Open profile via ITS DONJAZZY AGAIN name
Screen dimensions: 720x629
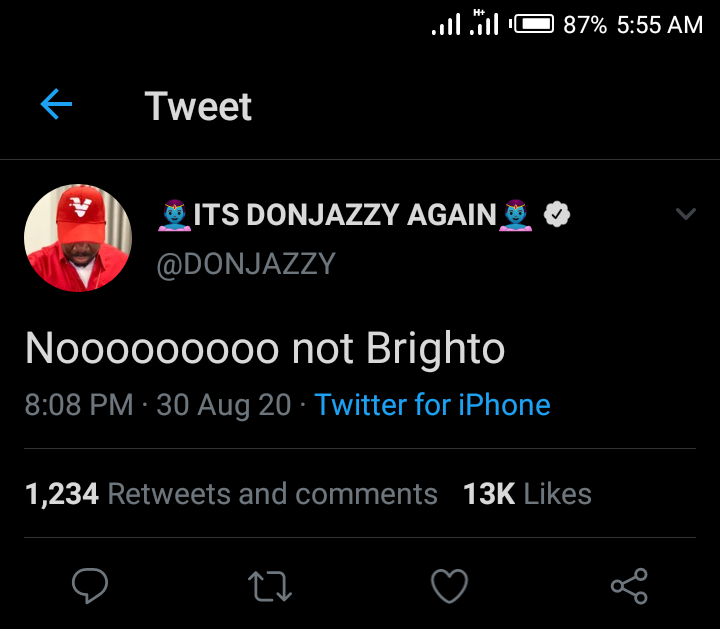click(345, 215)
